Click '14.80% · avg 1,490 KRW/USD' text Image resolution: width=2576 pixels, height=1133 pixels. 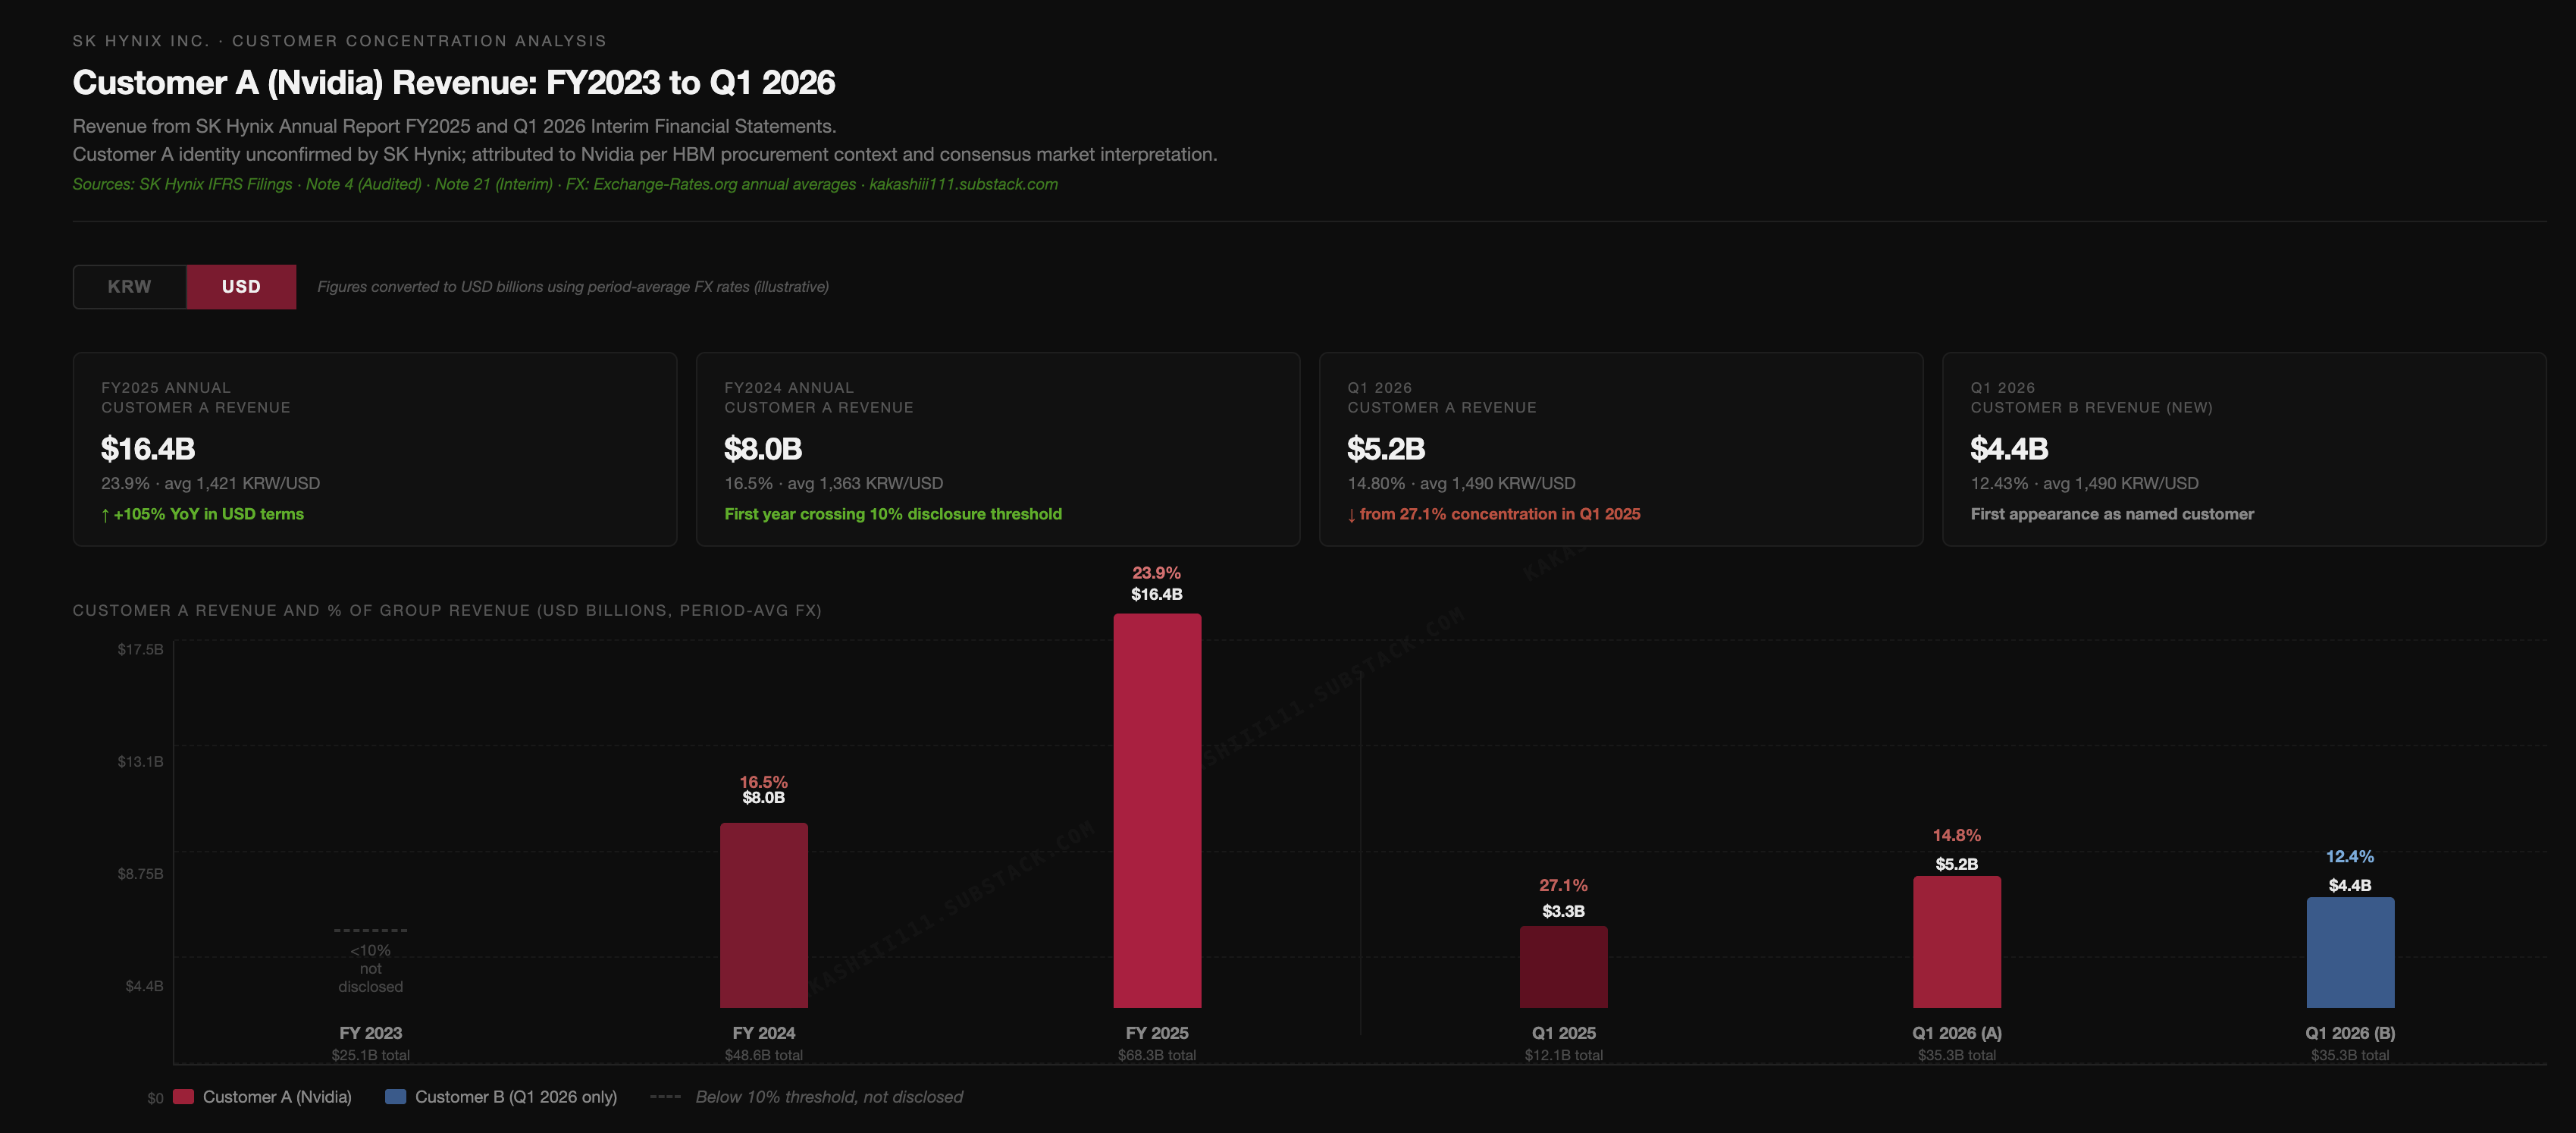click(1461, 483)
